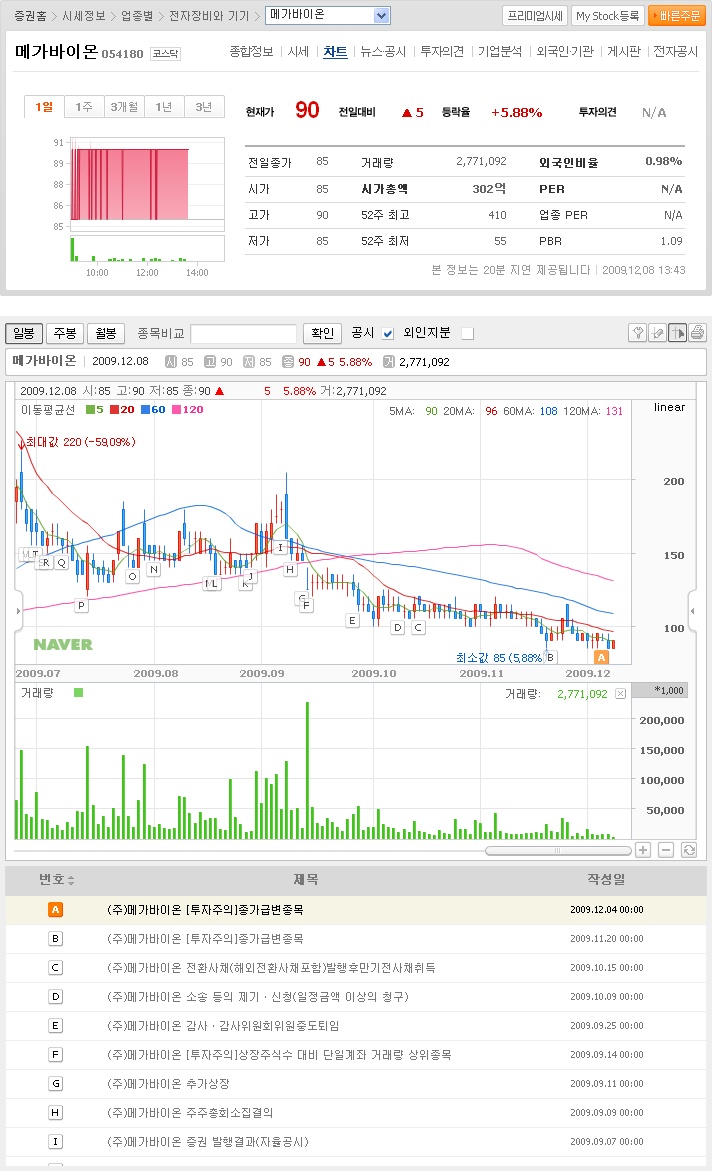The width and height of the screenshot is (712, 1171).
Task: Click the E icon in list row
Action: coord(55,1025)
